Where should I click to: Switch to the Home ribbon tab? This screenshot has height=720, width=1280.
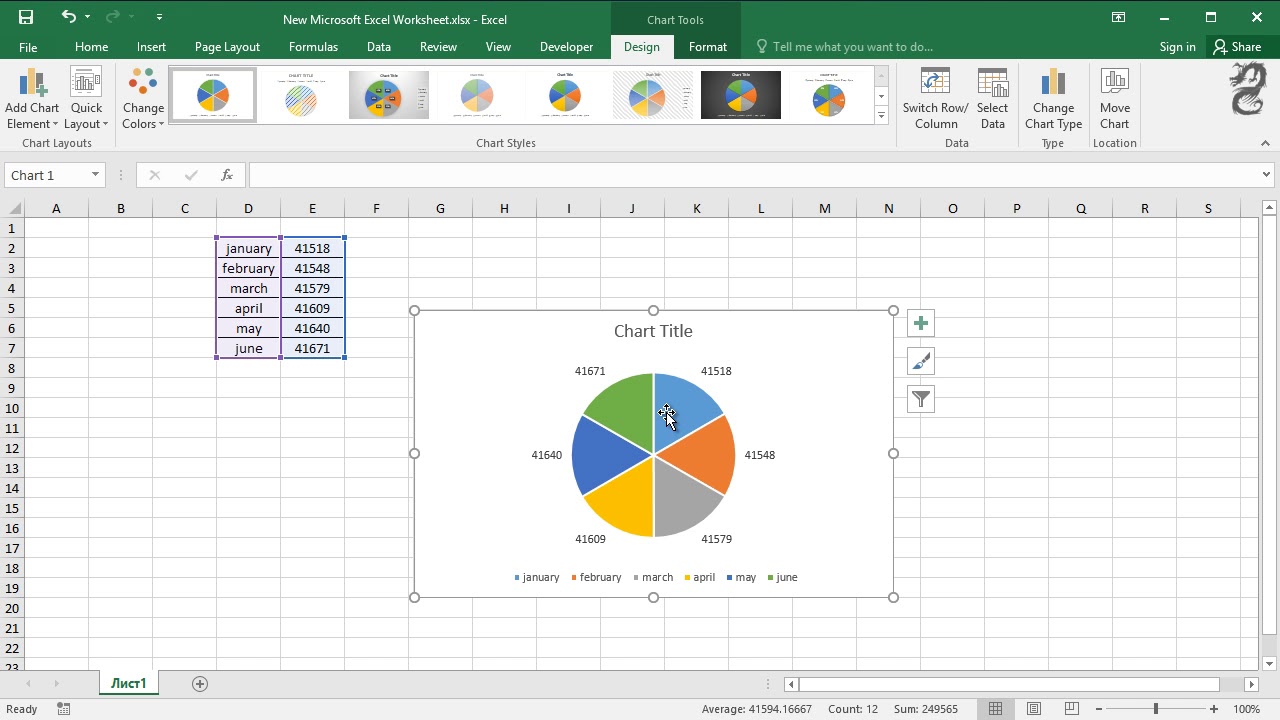[x=91, y=47]
